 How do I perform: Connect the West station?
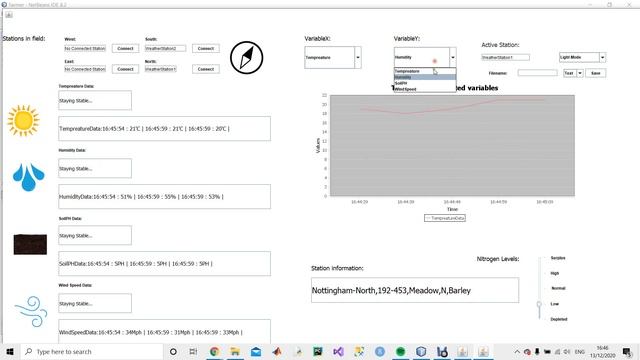[125, 48]
